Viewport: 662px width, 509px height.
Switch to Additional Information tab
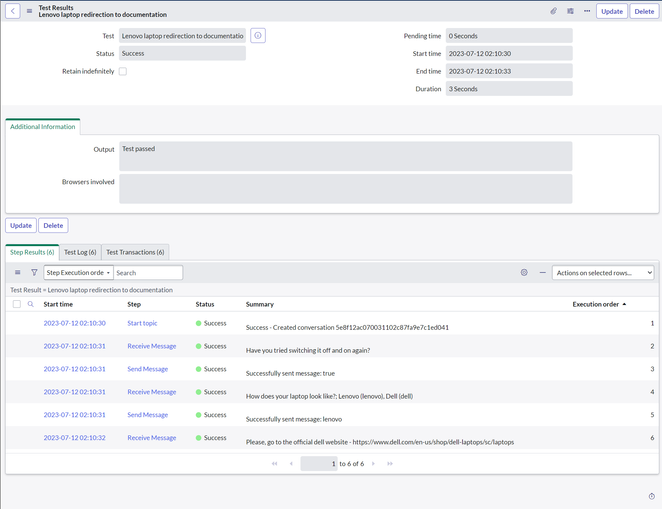point(43,127)
